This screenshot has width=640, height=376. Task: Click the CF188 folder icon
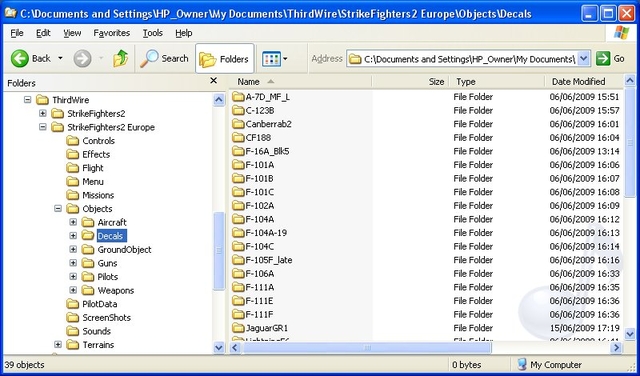point(238,138)
